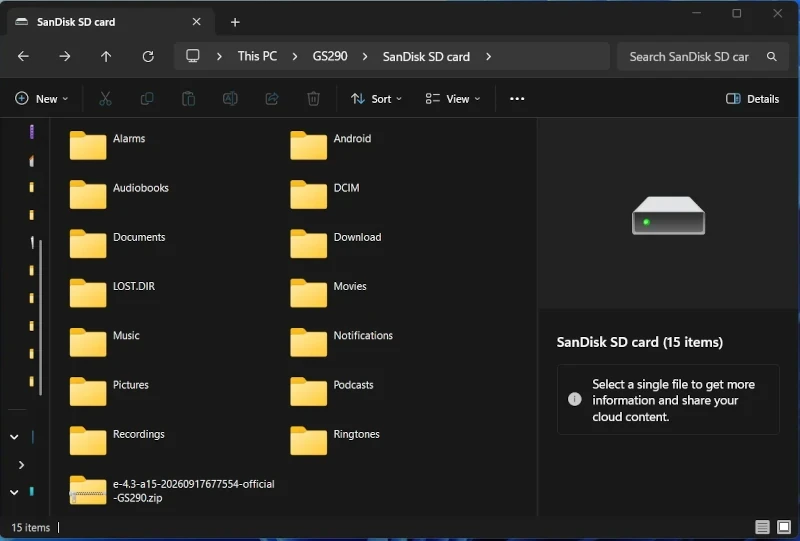Select the e-4.3-a15 official GS290.zip file
This screenshot has height=541, width=800.
pyautogui.click(x=172, y=490)
